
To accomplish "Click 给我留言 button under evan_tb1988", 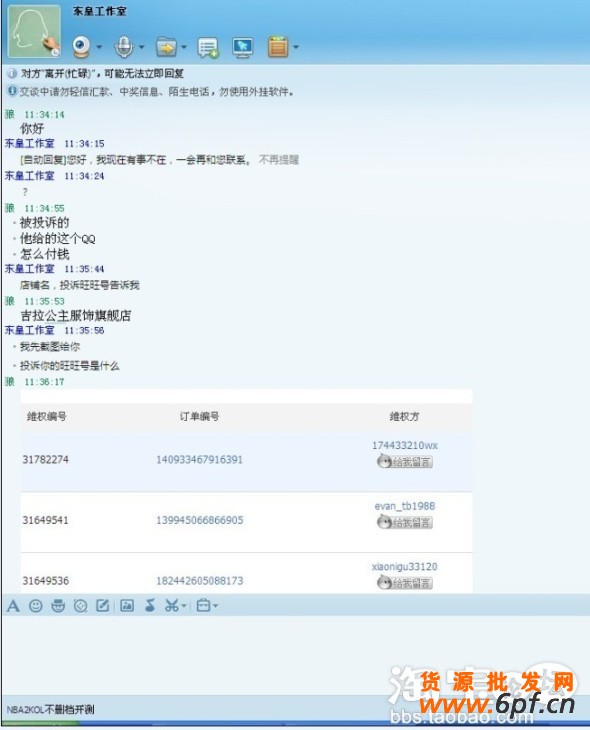I will [x=405, y=522].
